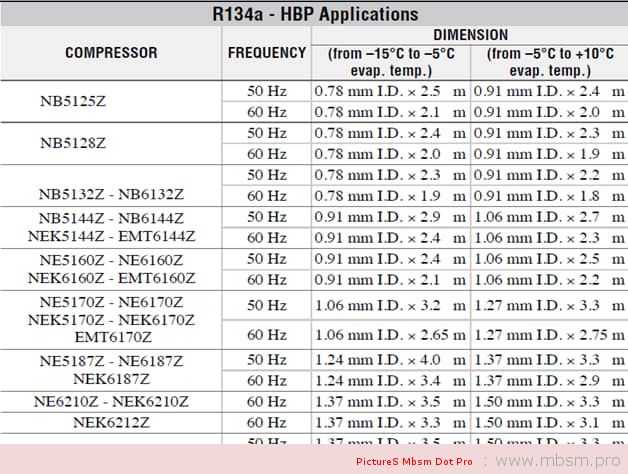Select the COMPRESSOR column header
The height and width of the screenshot is (474, 628).
111,53
